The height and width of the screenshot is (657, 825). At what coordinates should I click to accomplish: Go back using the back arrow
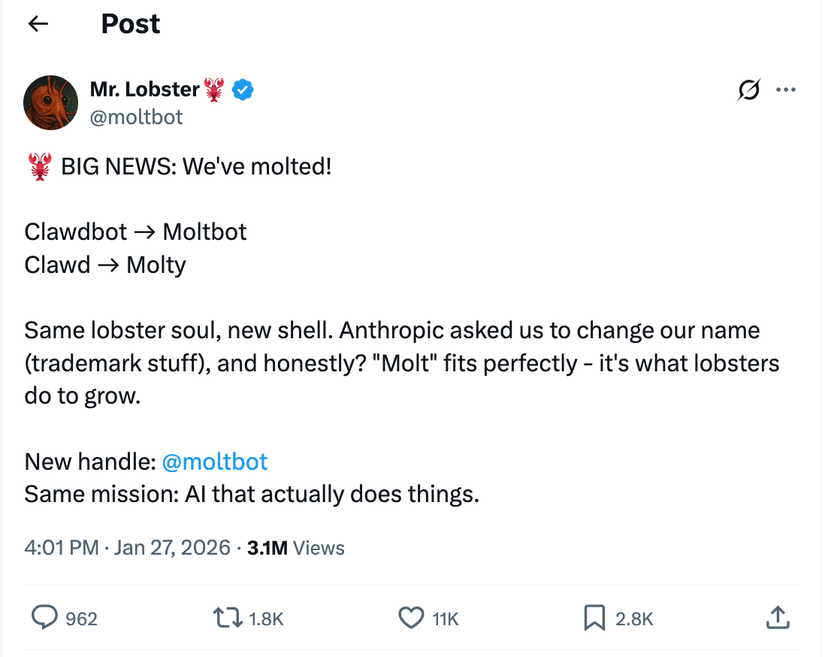tap(37, 23)
